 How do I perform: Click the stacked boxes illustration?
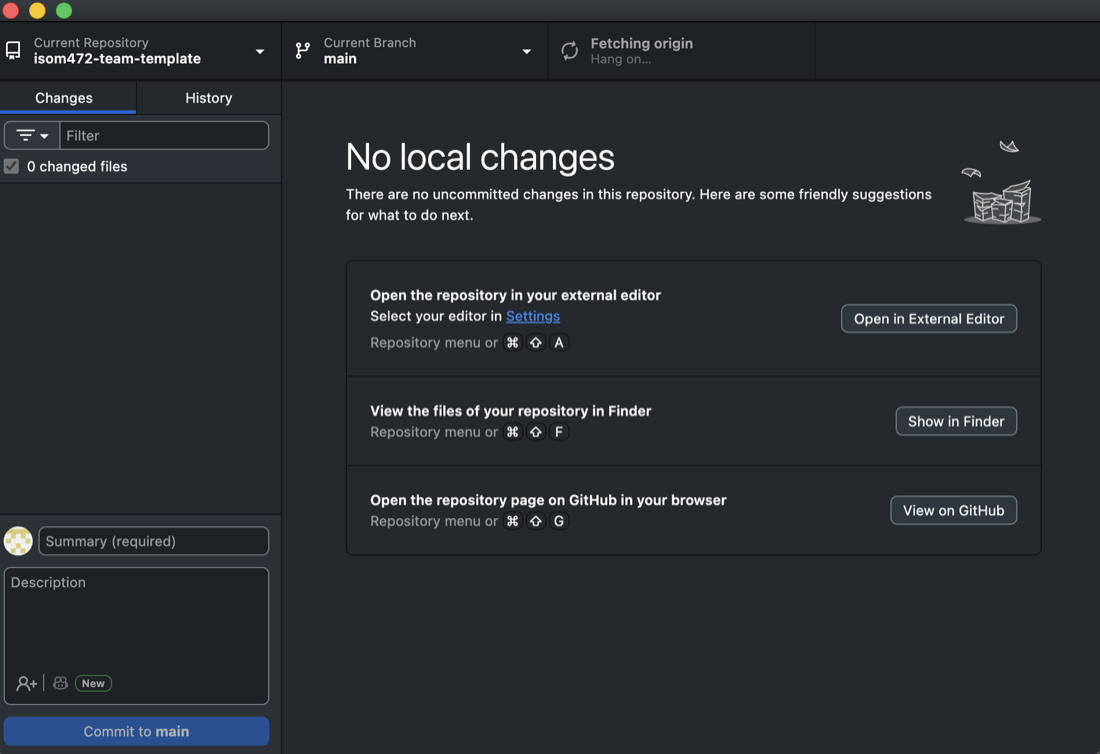tap(1002, 203)
